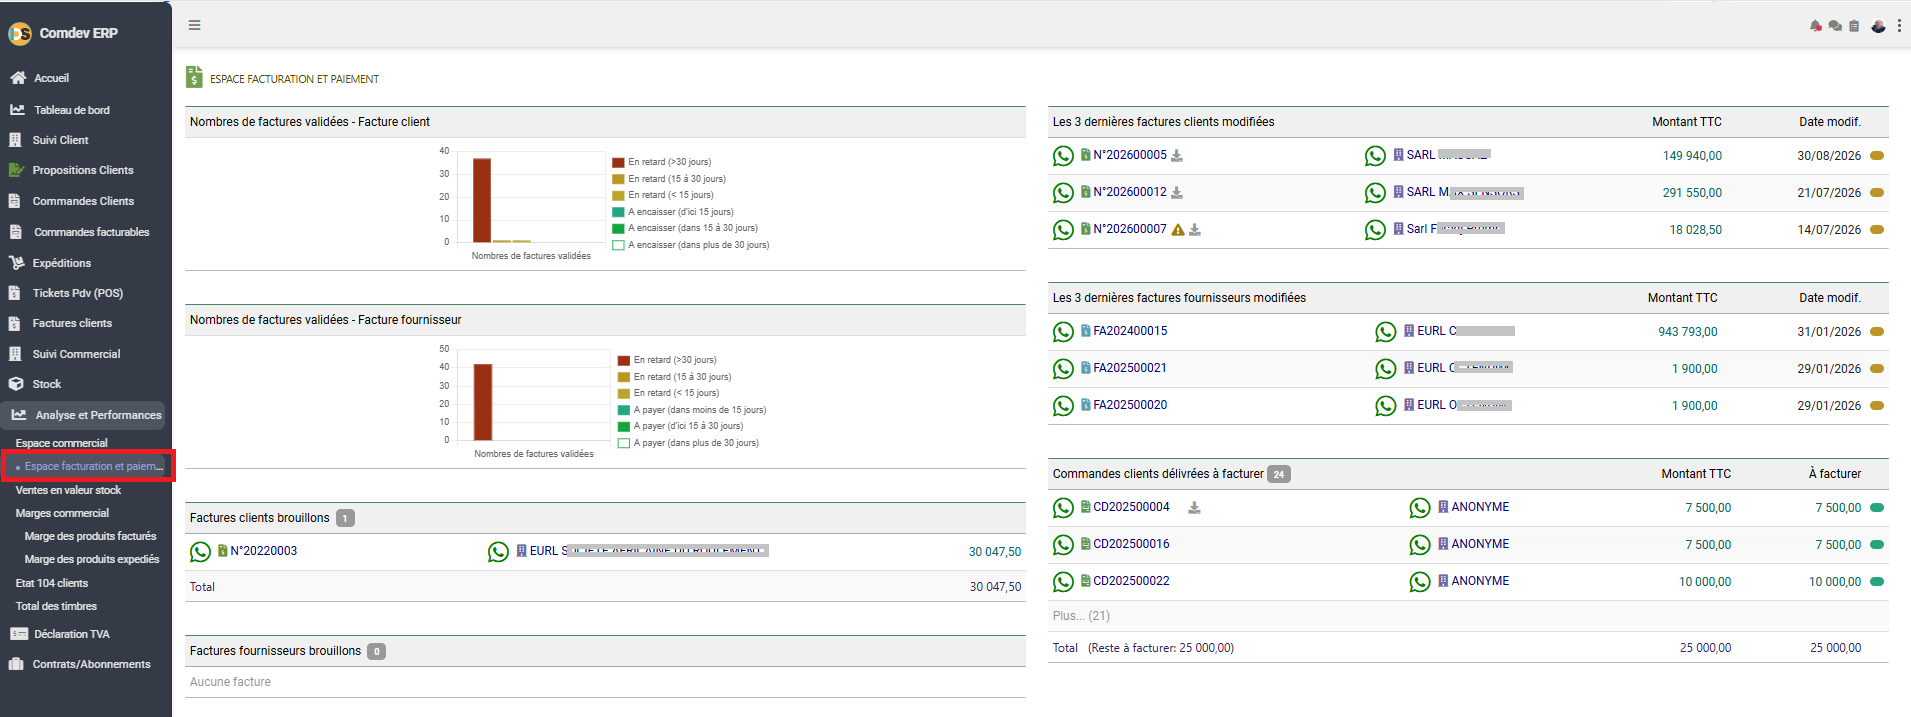
Task: Go to Accueil in sidebar
Action: (x=51, y=78)
